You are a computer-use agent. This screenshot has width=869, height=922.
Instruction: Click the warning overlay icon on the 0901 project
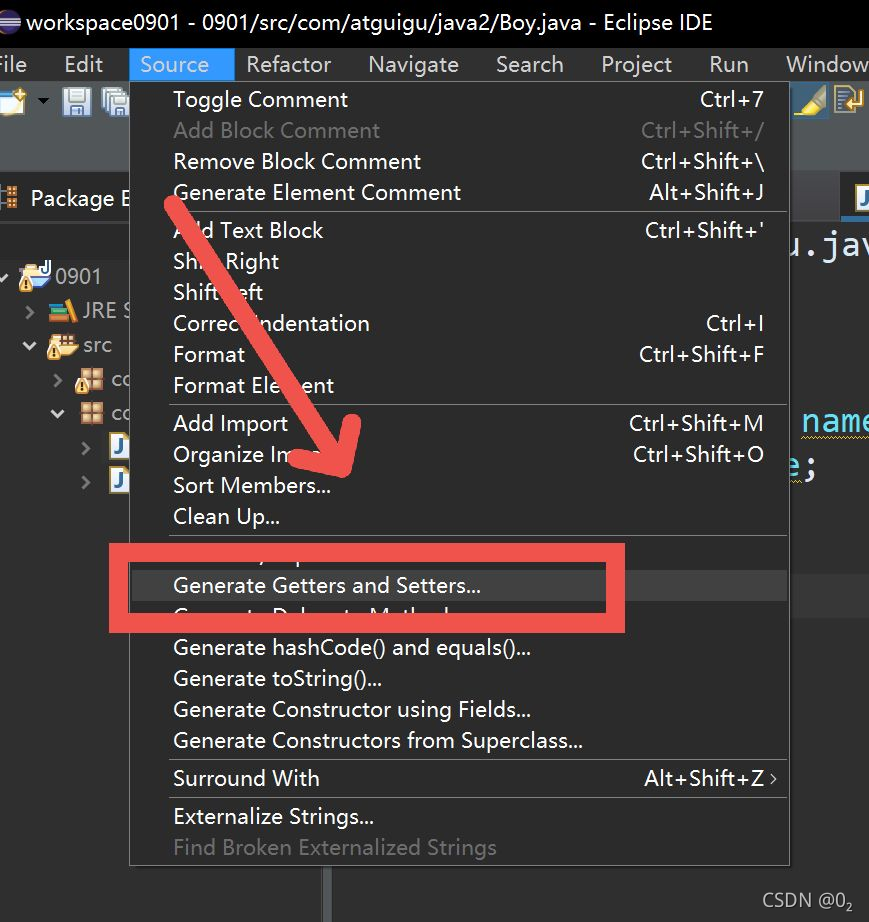pos(25,284)
